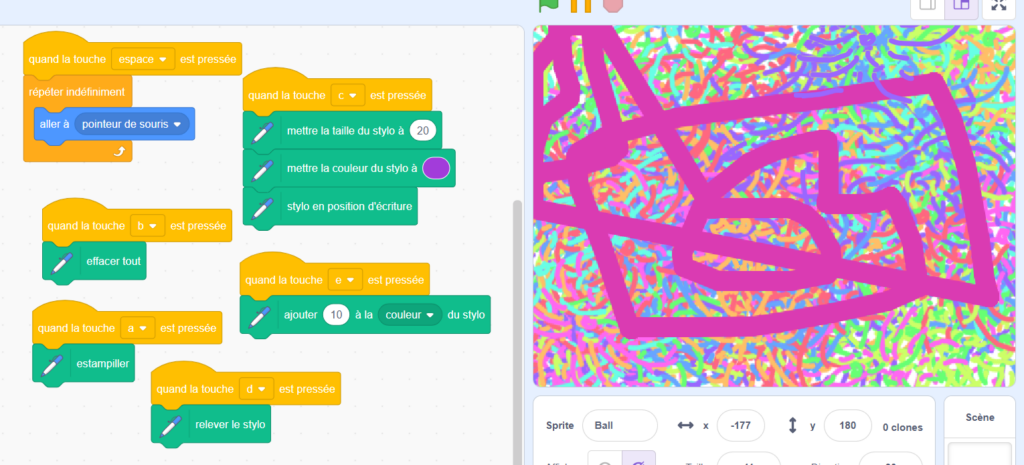Select the large stage layout icon
This screenshot has width=1024, height=465.
click(x=961, y=6)
